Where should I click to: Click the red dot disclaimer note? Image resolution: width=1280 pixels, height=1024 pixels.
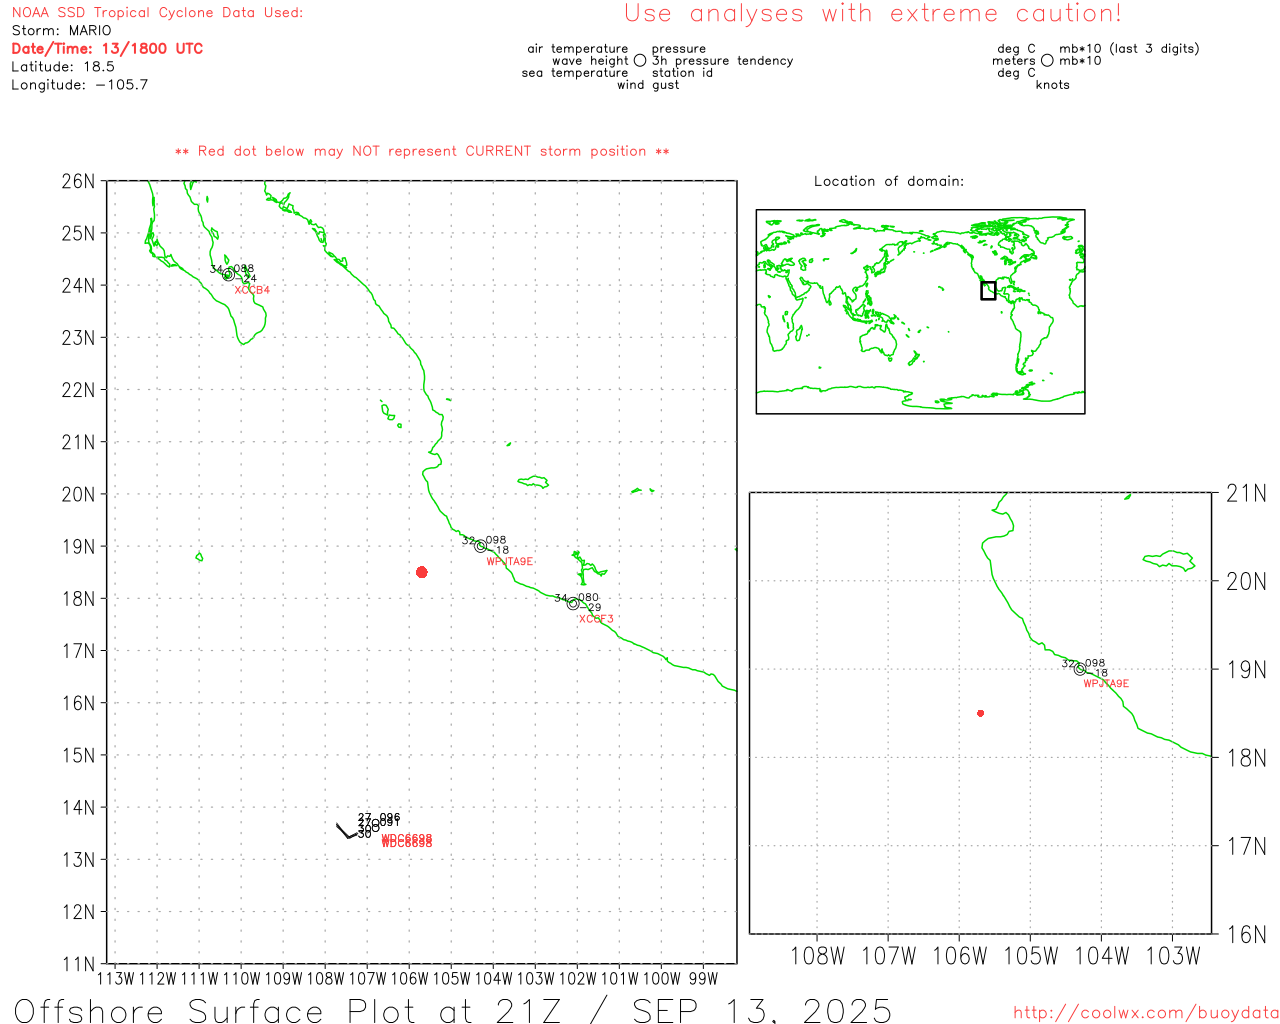422,151
